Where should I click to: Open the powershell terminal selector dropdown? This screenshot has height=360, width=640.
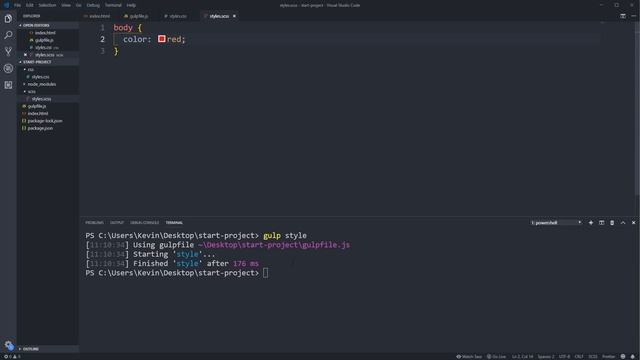[556, 223]
